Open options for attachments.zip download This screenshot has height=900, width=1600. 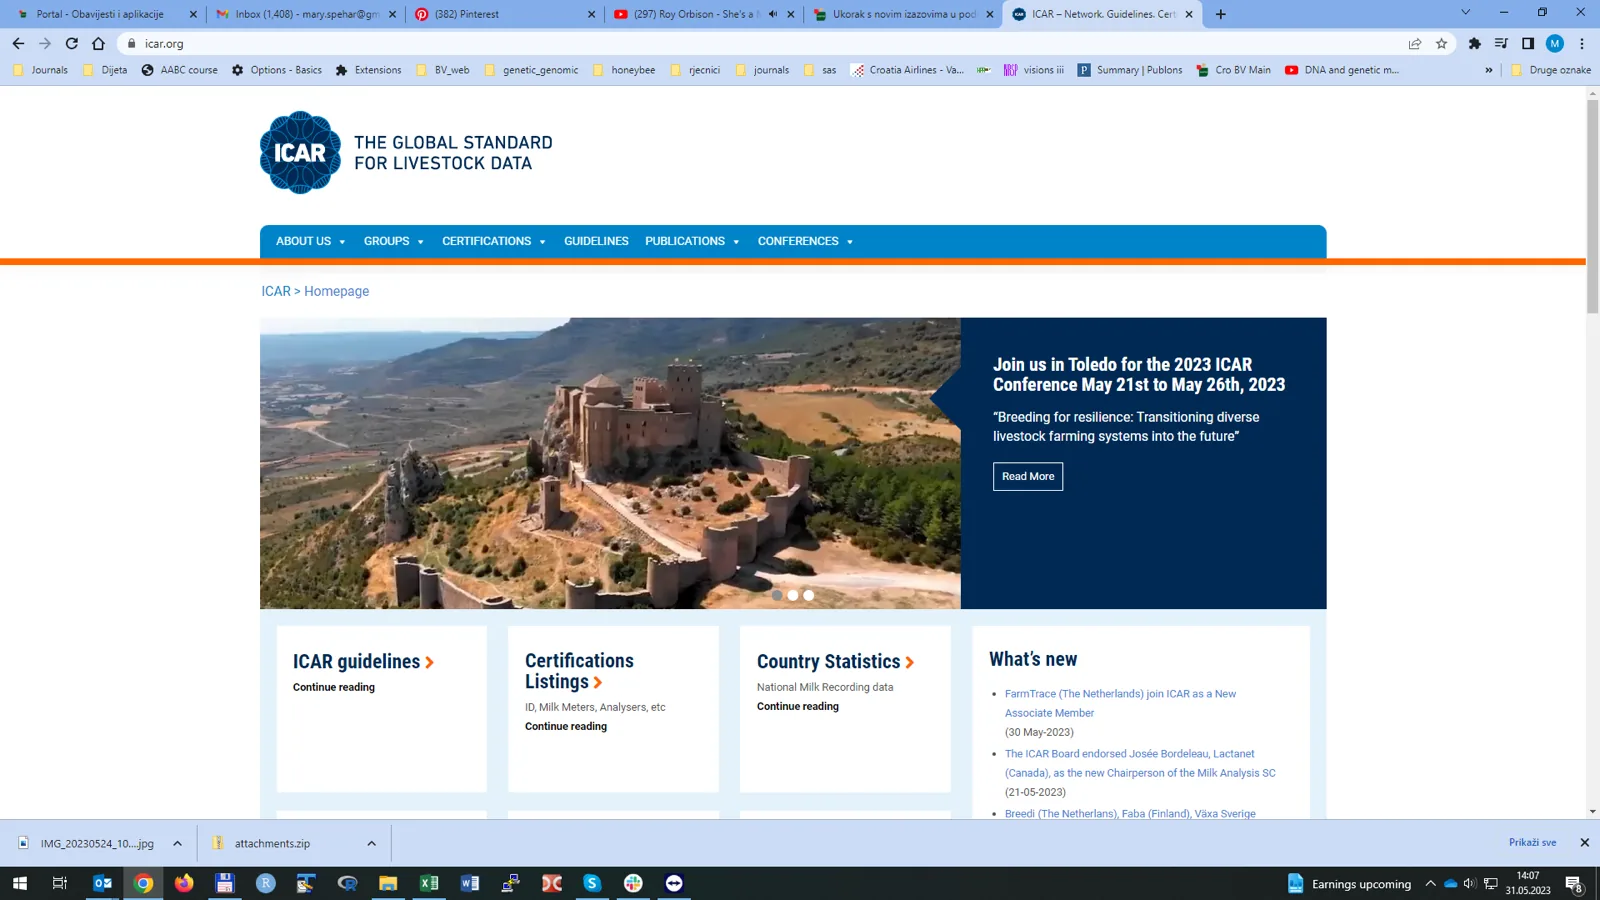(x=371, y=843)
